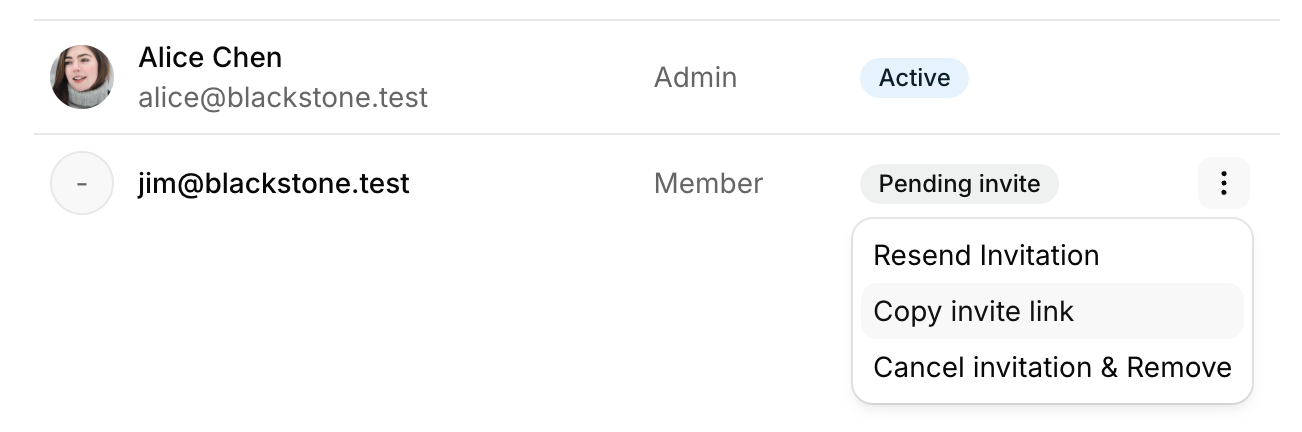Revoke Jim's invitation and remove him
Viewport: 1302px width, 432px height.
(x=1052, y=367)
